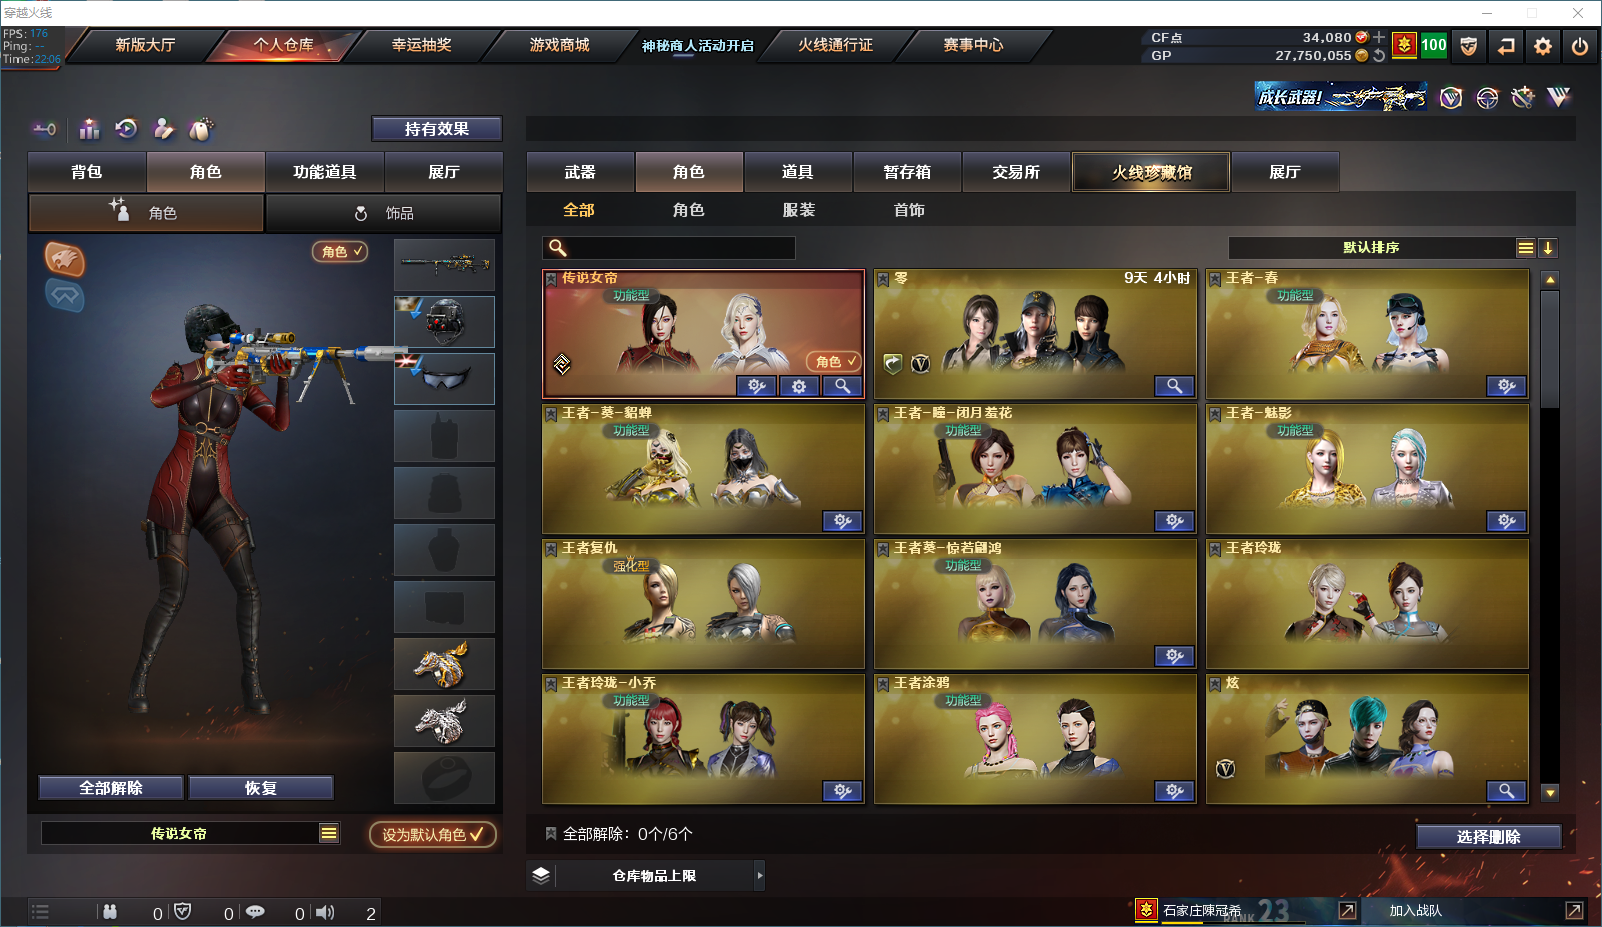The height and width of the screenshot is (927, 1602).
Task: Click the character list scrollbar thumb
Action: tap(1550, 349)
